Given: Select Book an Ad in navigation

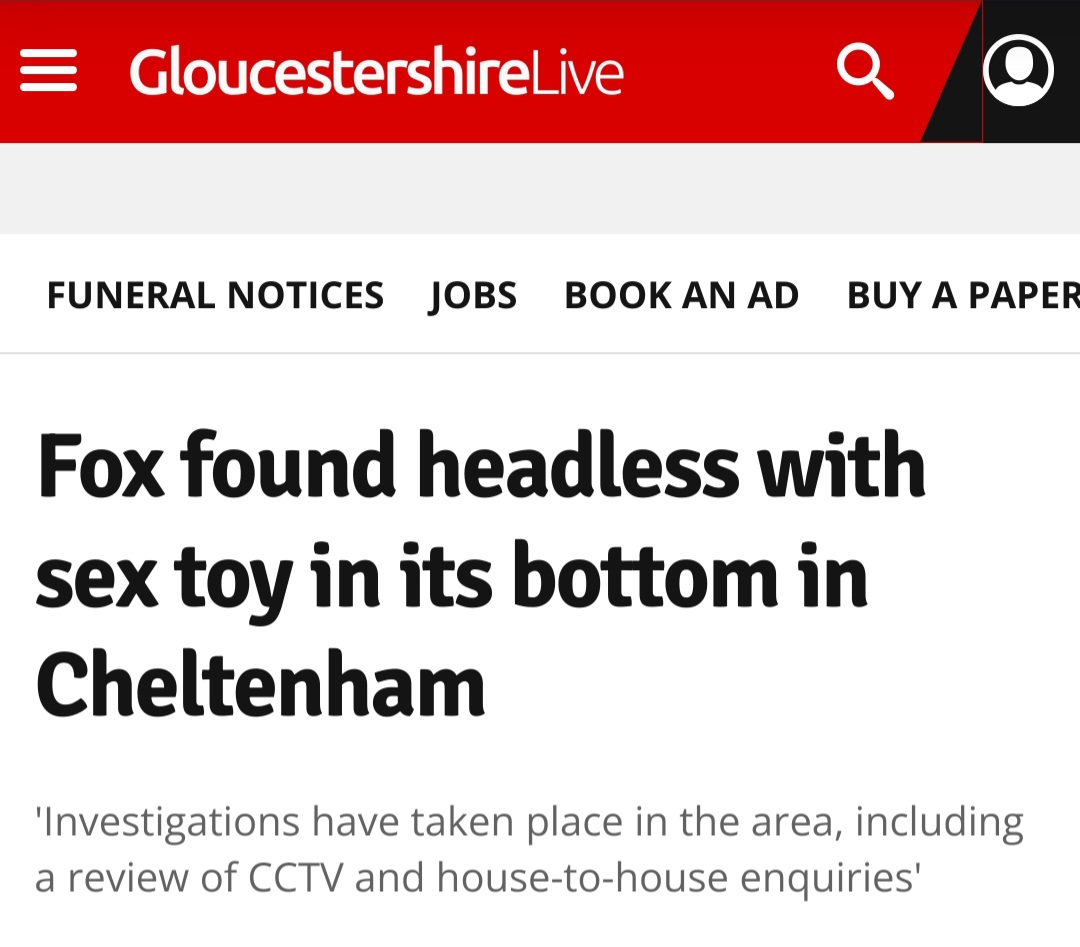Looking at the screenshot, I should coord(681,295).
